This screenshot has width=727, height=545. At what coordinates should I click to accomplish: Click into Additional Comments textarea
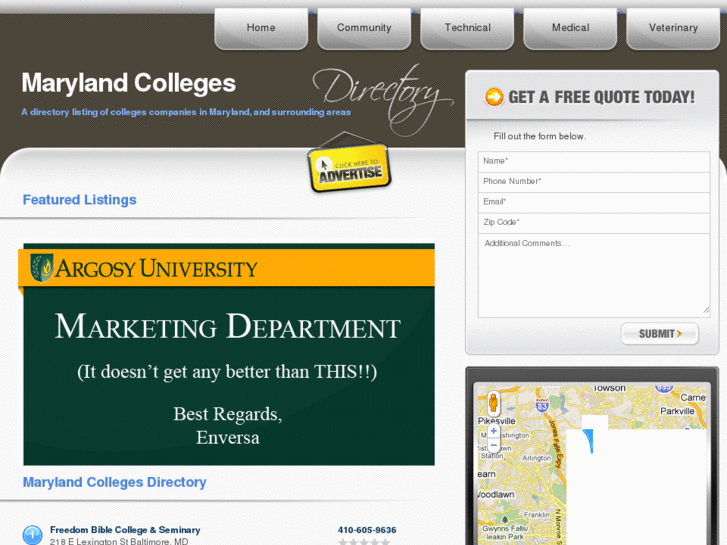593,275
